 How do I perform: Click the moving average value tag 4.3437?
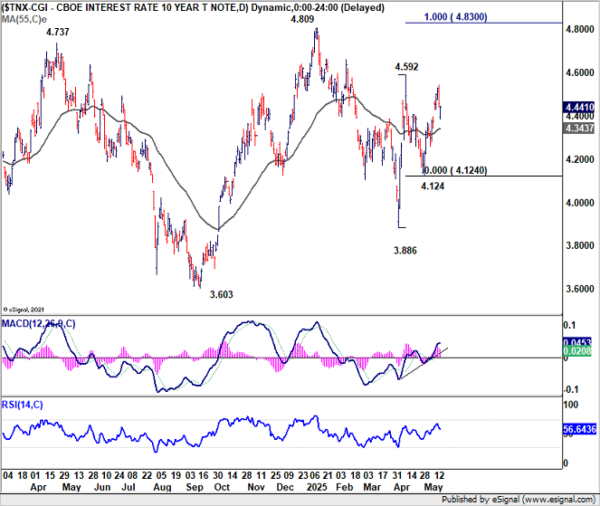[579, 128]
